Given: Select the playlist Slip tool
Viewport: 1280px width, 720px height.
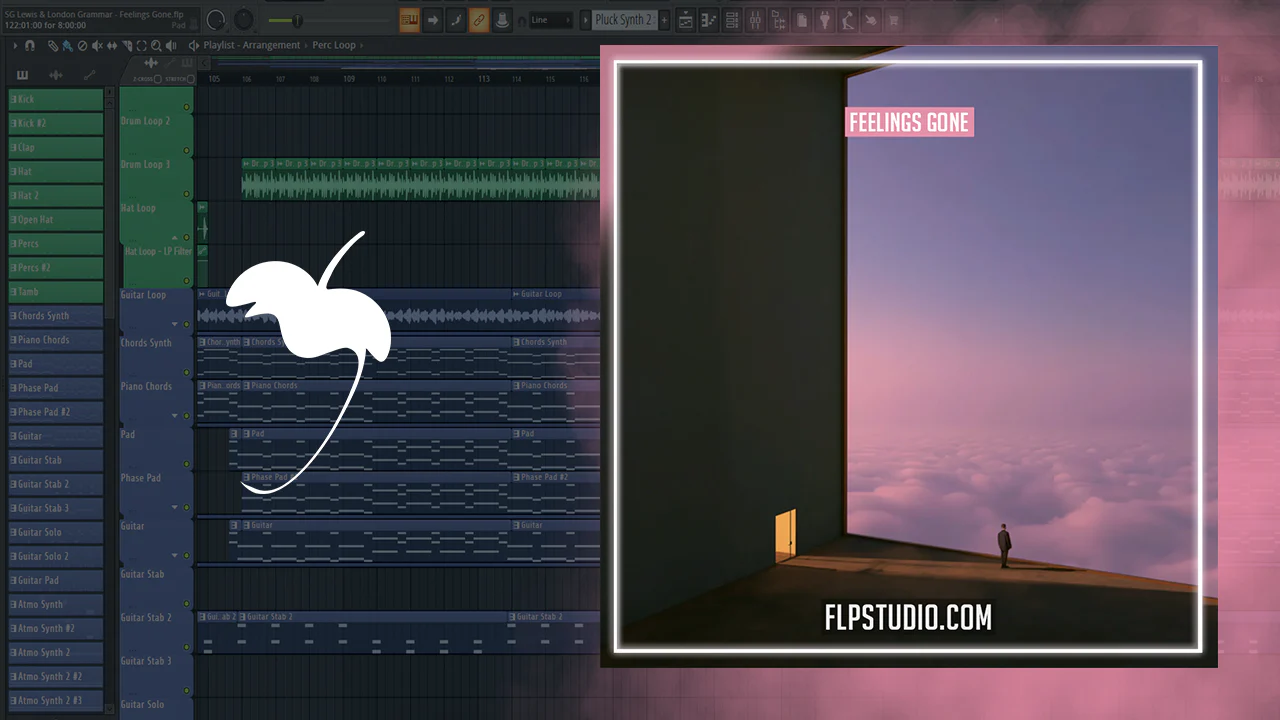Looking at the screenshot, I should click(x=112, y=45).
